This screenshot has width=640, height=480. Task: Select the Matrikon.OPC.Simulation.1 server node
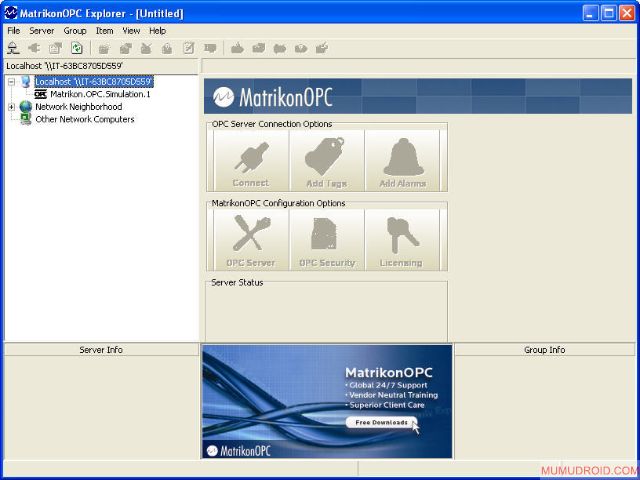pos(100,94)
